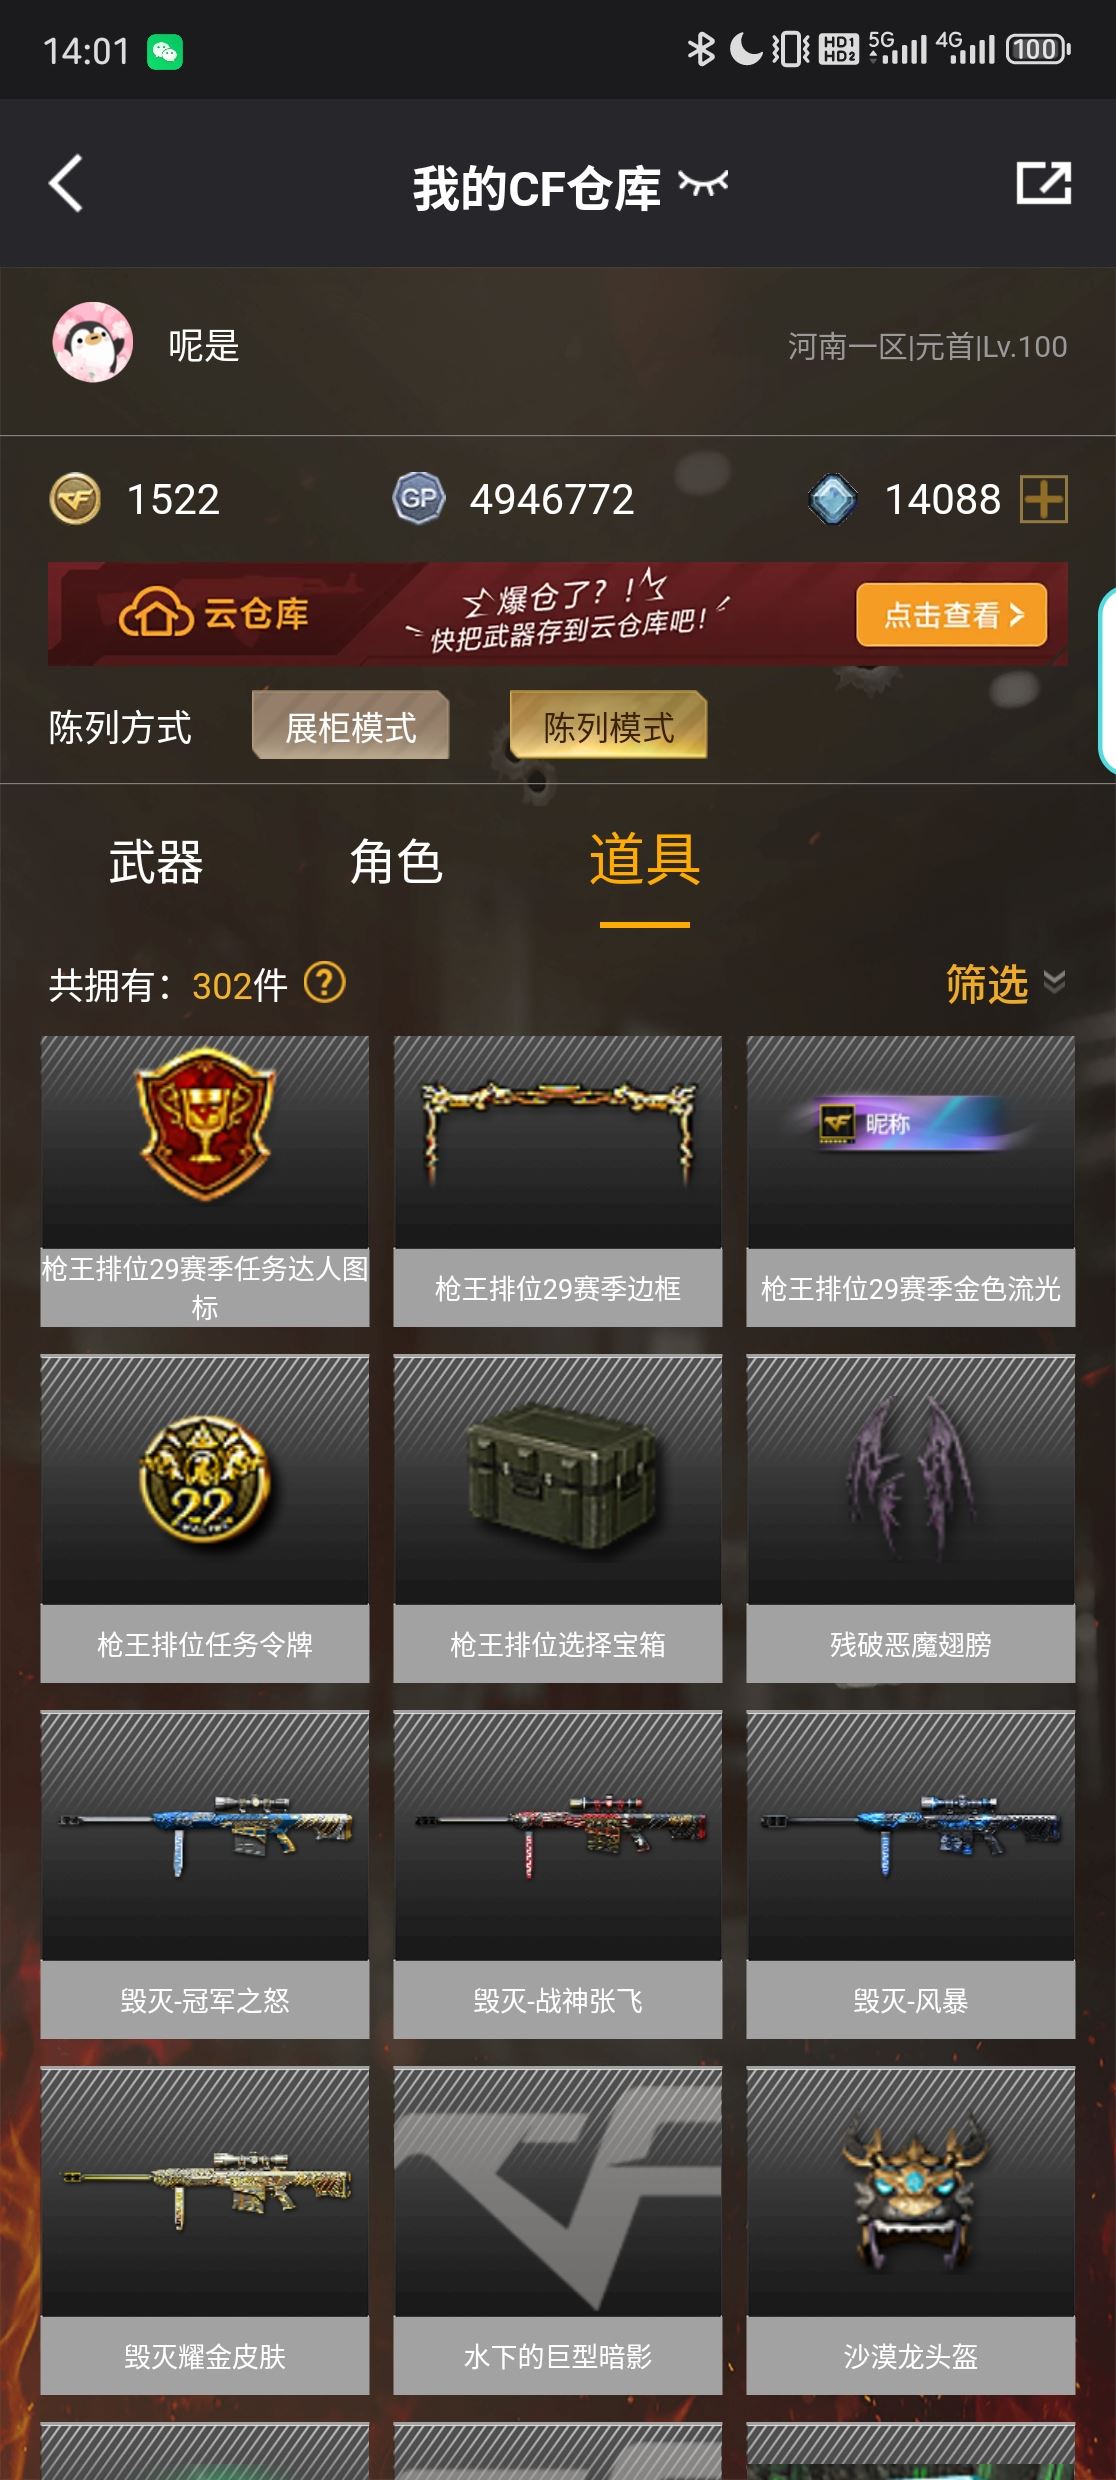
Task: Open the 角色 tab
Action: point(396,862)
